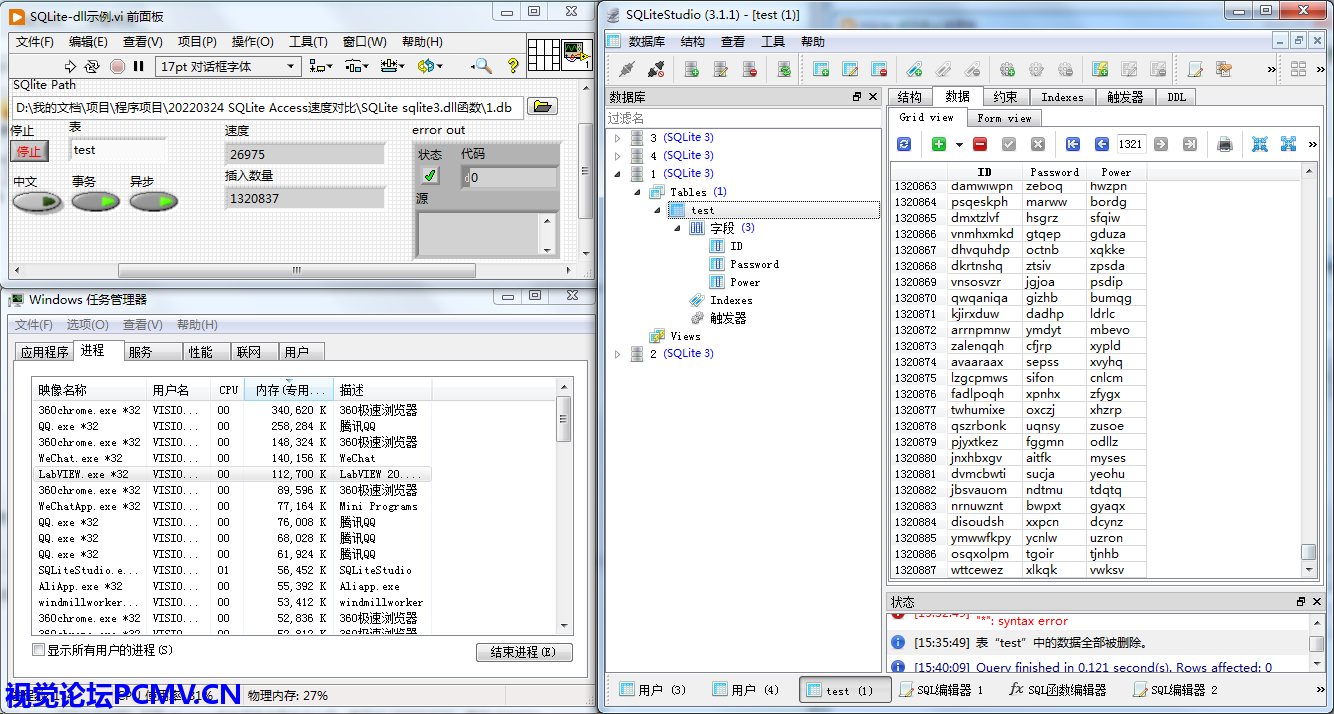
Task: Toggle the 中文 switch
Action: click(x=37, y=202)
